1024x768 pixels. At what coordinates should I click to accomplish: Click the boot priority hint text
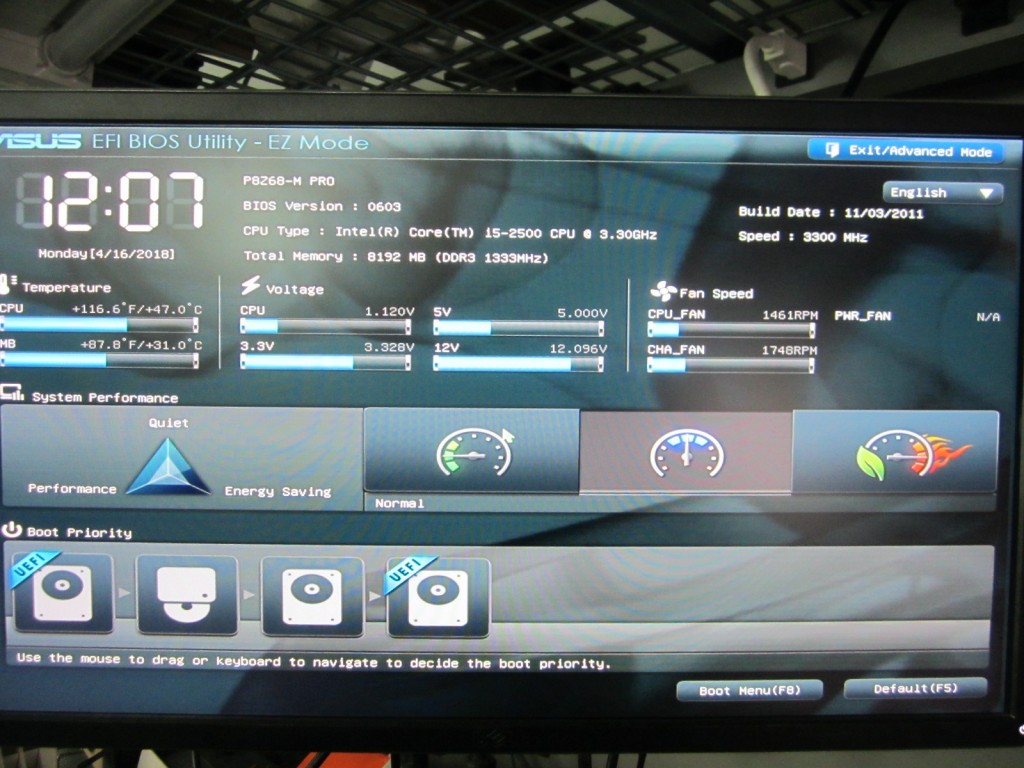click(313, 660)
